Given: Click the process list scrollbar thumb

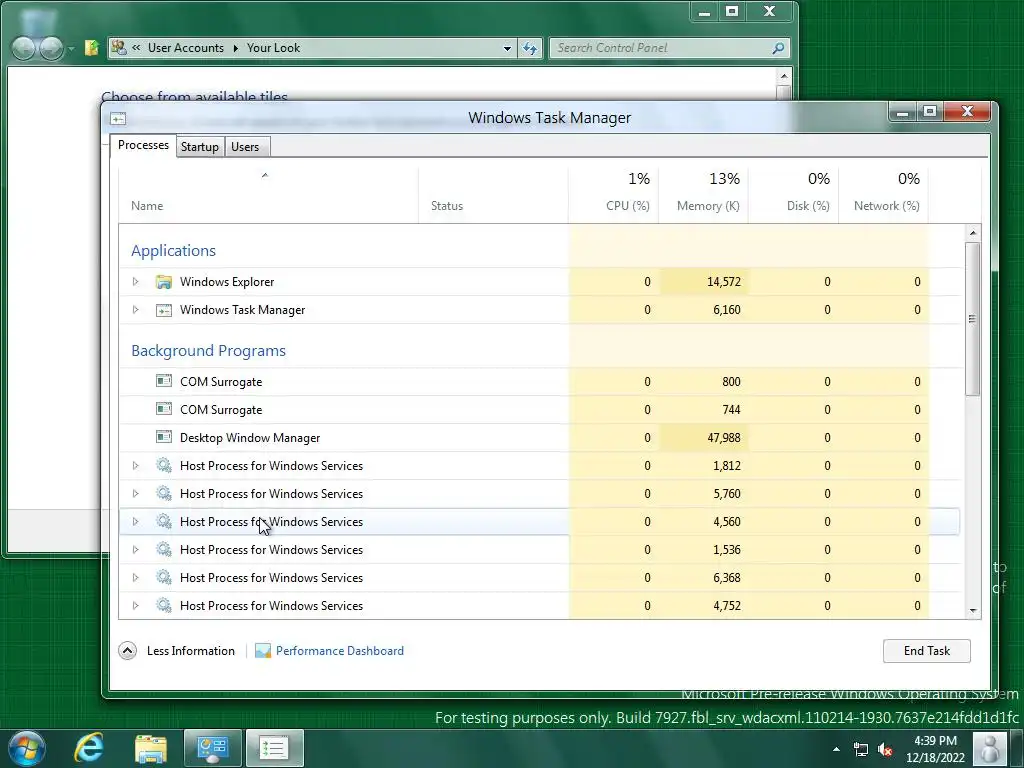Looking at the screenshot, I should (x=972, y=319).
